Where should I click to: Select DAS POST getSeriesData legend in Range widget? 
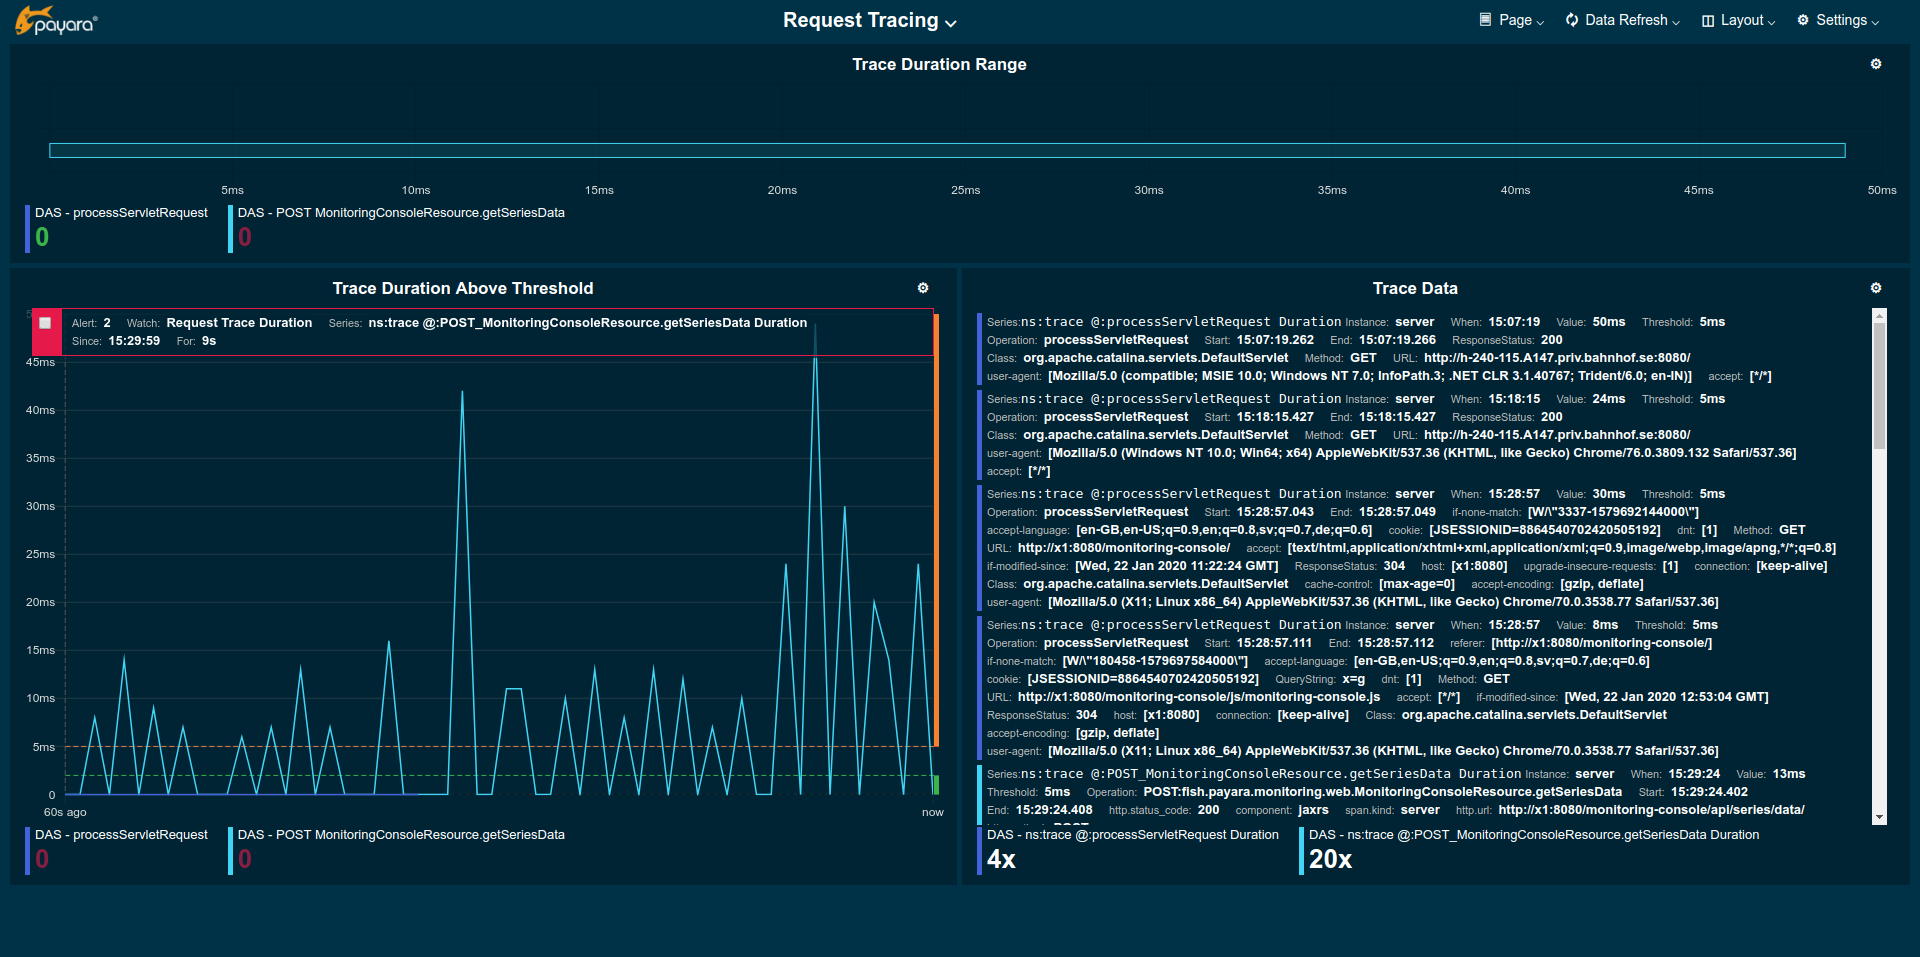[x=398, y=228]
